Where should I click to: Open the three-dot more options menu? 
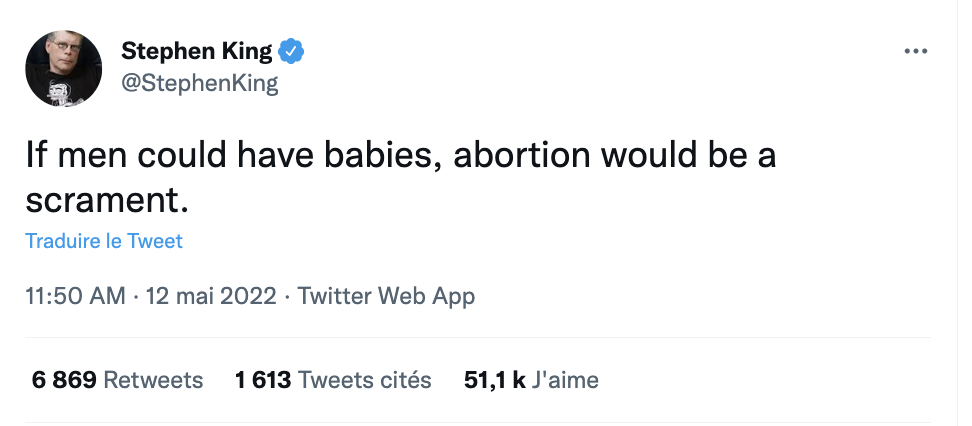915,51
